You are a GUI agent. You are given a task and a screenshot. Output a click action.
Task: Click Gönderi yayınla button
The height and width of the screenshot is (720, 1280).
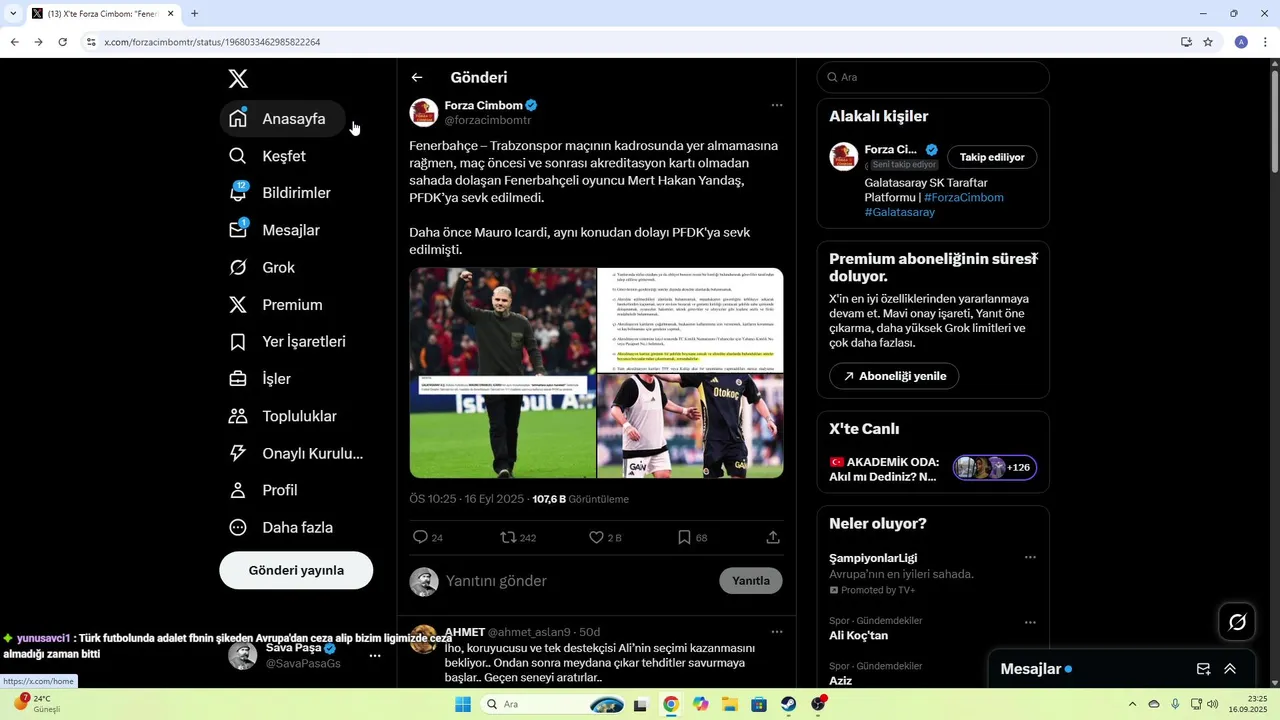click(296, 570)
